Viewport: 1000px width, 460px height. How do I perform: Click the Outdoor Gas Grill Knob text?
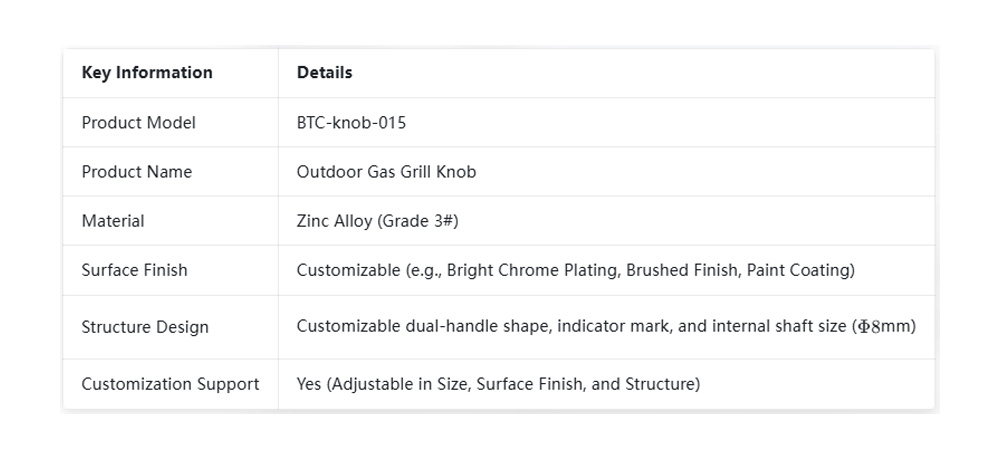point(386,172)
